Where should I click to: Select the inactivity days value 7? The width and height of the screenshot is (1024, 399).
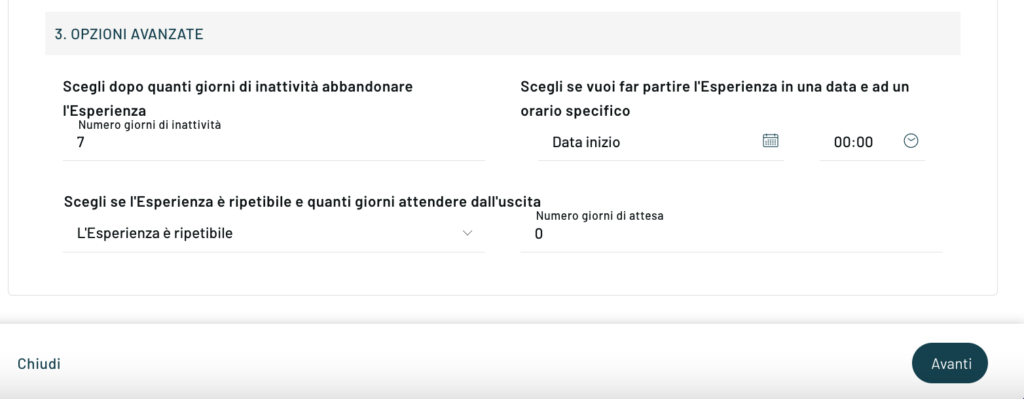pyautogui.click(x=80, y=142)
